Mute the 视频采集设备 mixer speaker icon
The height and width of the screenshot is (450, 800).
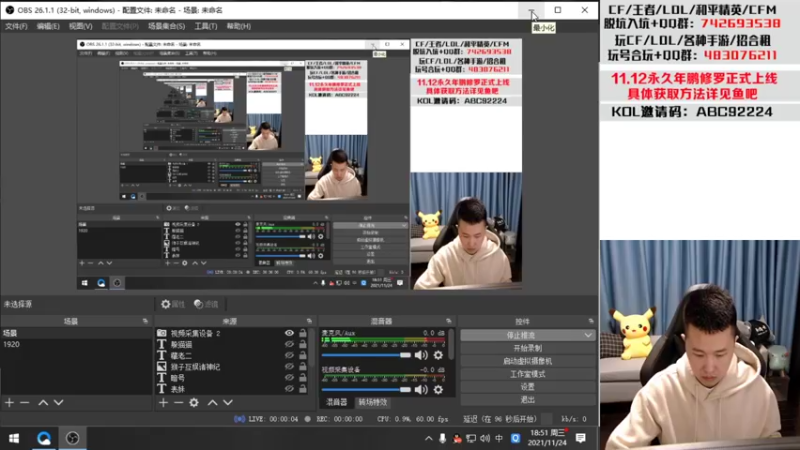421,390
